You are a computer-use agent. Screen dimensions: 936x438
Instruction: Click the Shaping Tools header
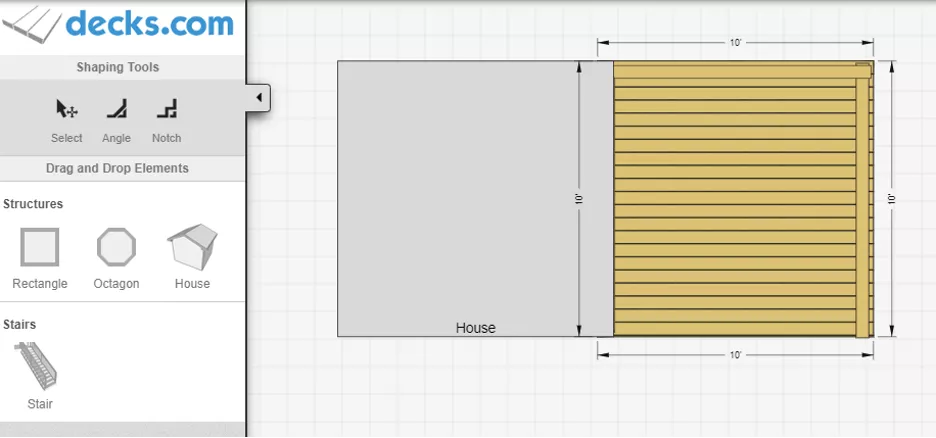pos(118,67)
